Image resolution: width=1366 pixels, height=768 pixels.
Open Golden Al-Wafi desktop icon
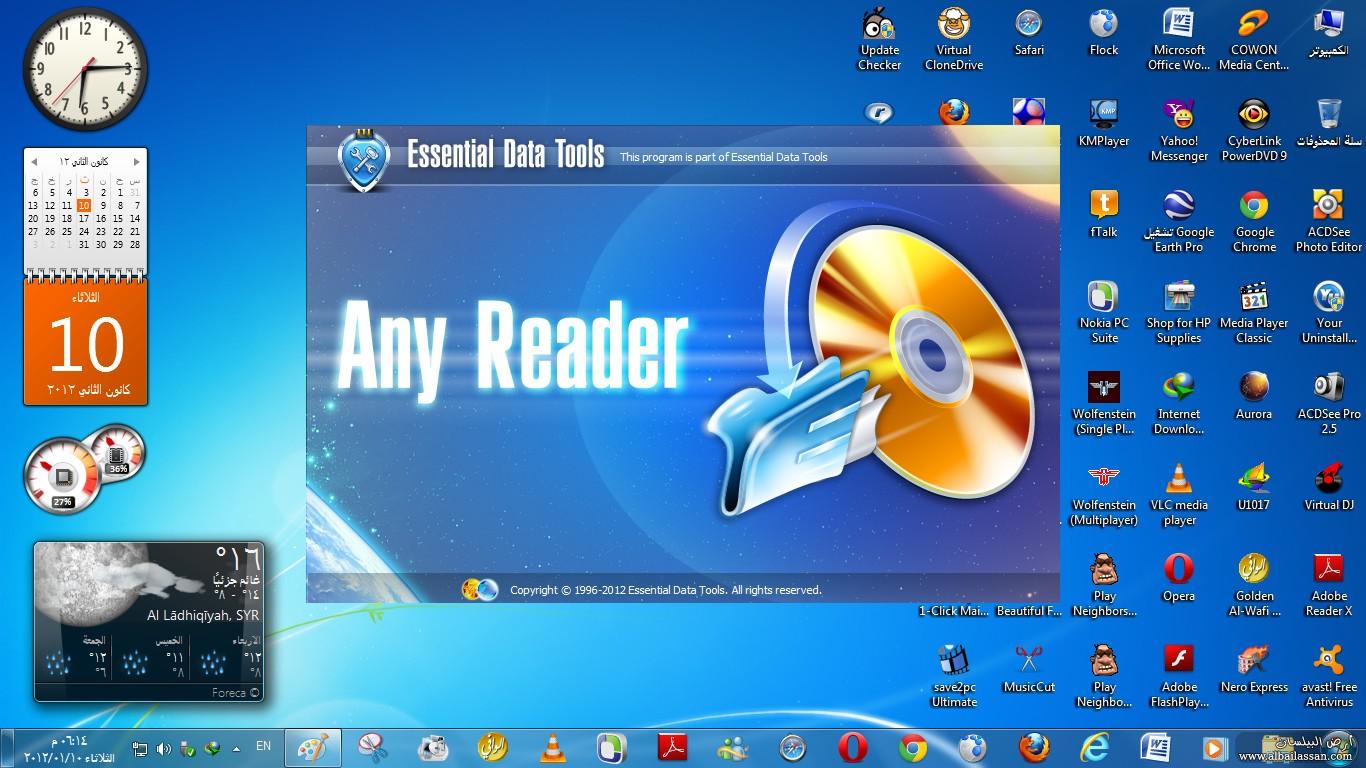coord(1254,586)
